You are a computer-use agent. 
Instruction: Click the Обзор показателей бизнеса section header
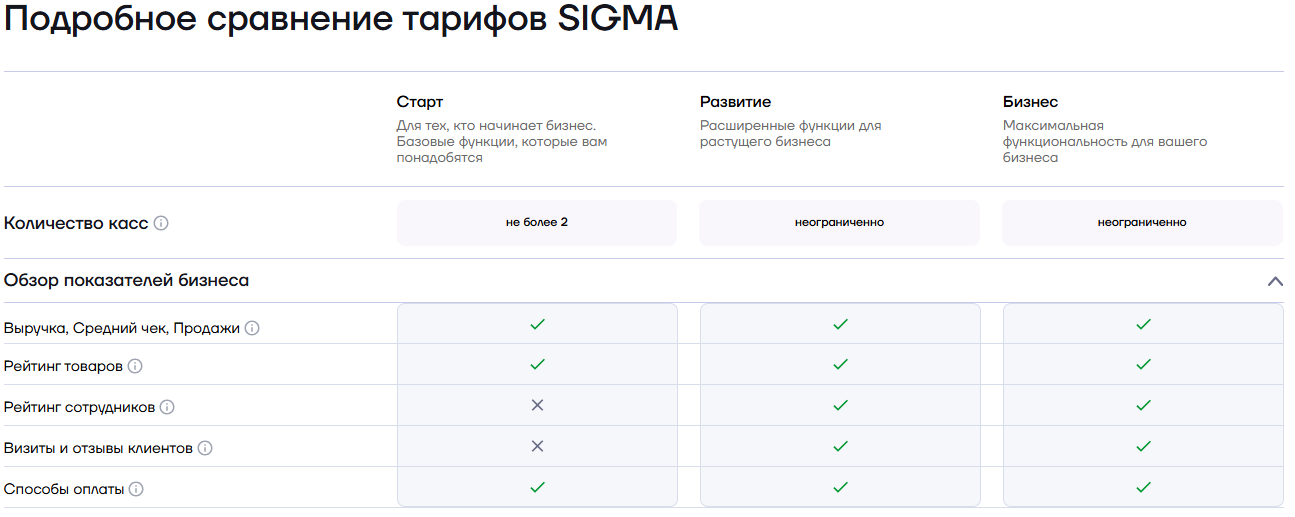click(127, 281)
